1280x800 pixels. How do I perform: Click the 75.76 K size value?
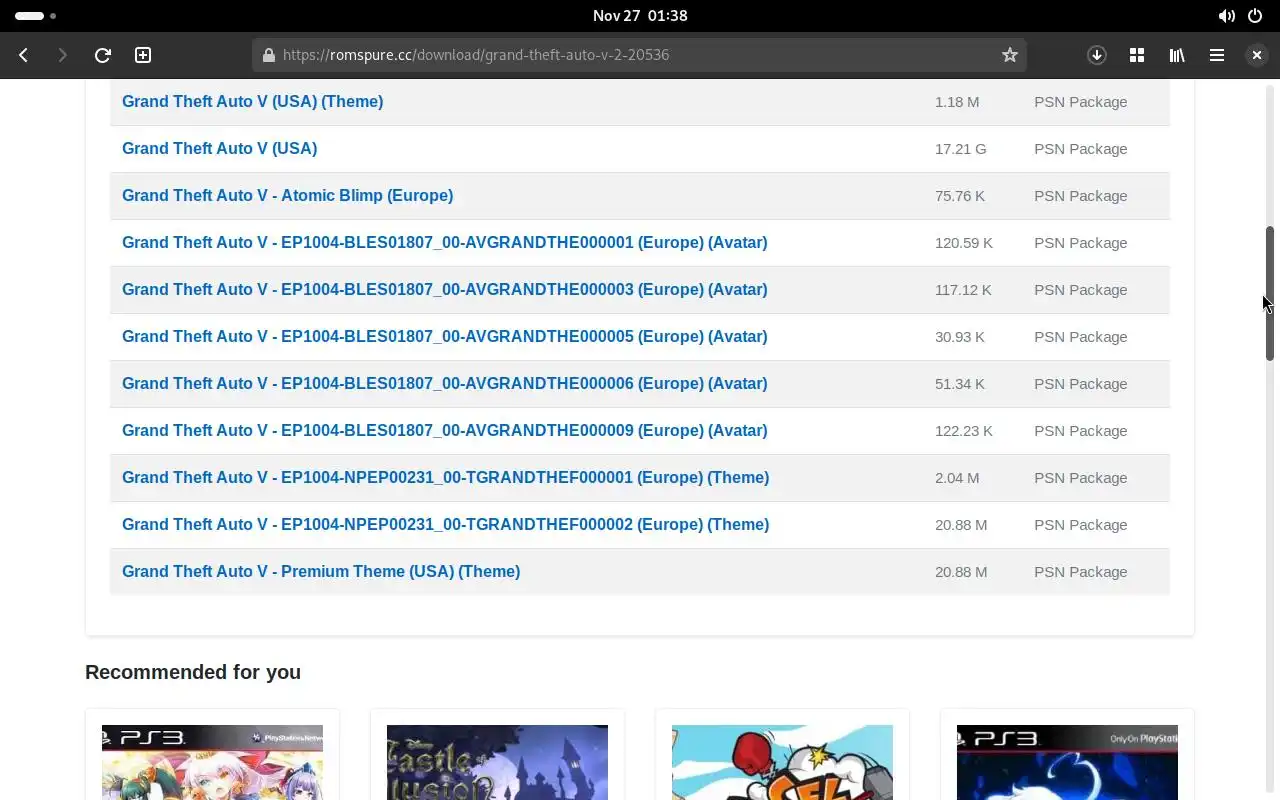(960, 195)
